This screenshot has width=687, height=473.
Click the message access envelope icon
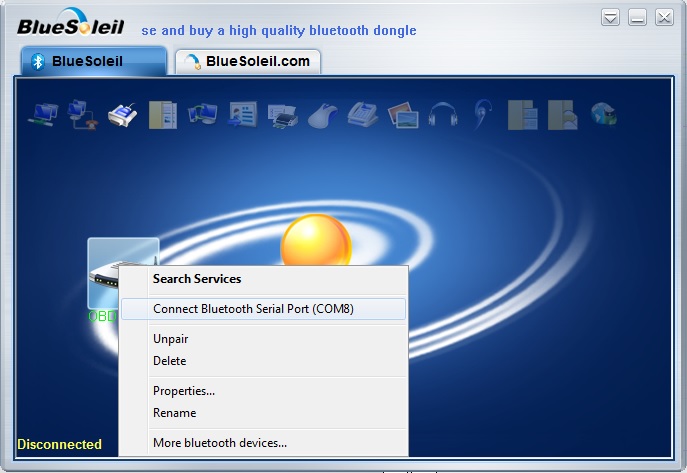click(563, 115)
